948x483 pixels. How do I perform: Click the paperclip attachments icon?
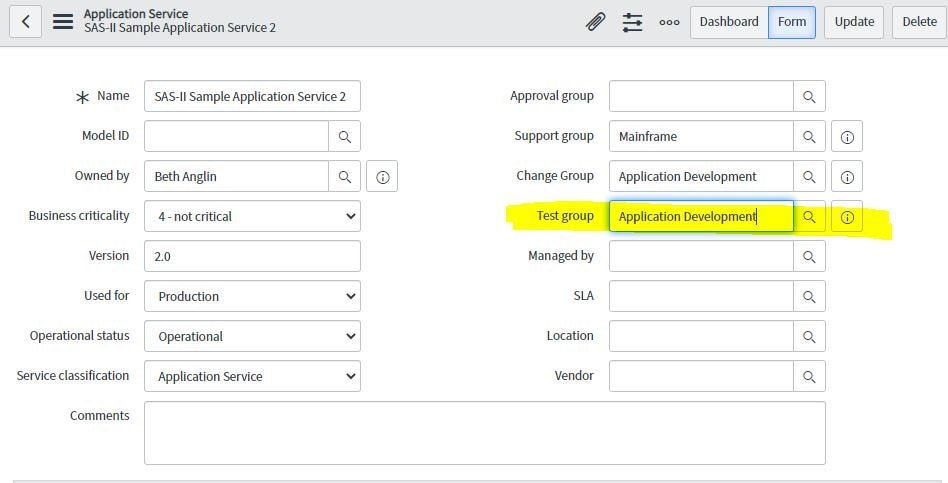(595, 22)
